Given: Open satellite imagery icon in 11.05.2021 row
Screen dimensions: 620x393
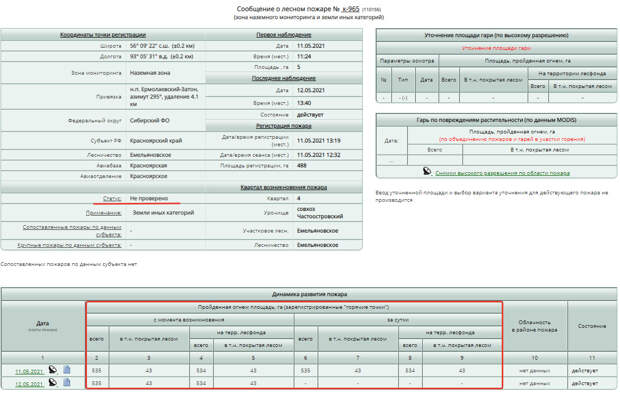Looking at the screenshot, I should coord(53,370).
